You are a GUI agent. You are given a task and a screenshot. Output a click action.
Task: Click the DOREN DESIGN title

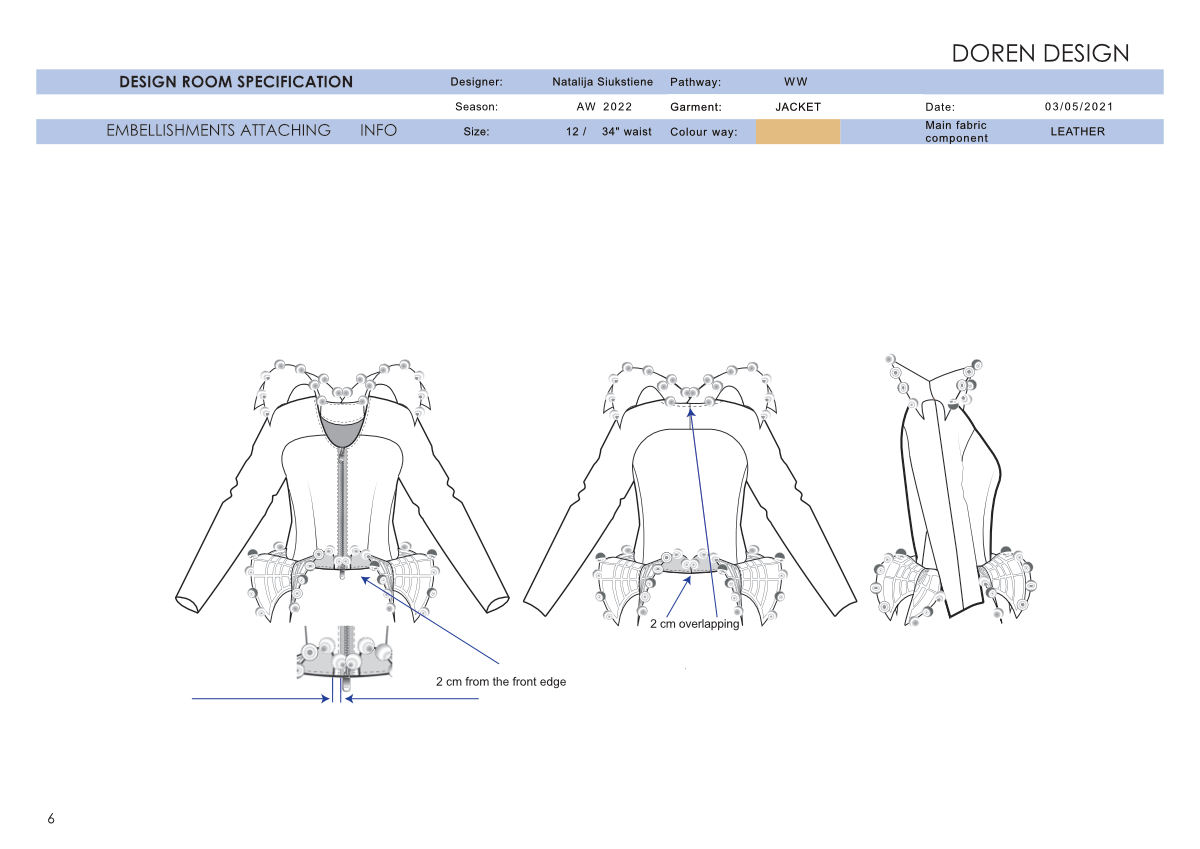1040,53
